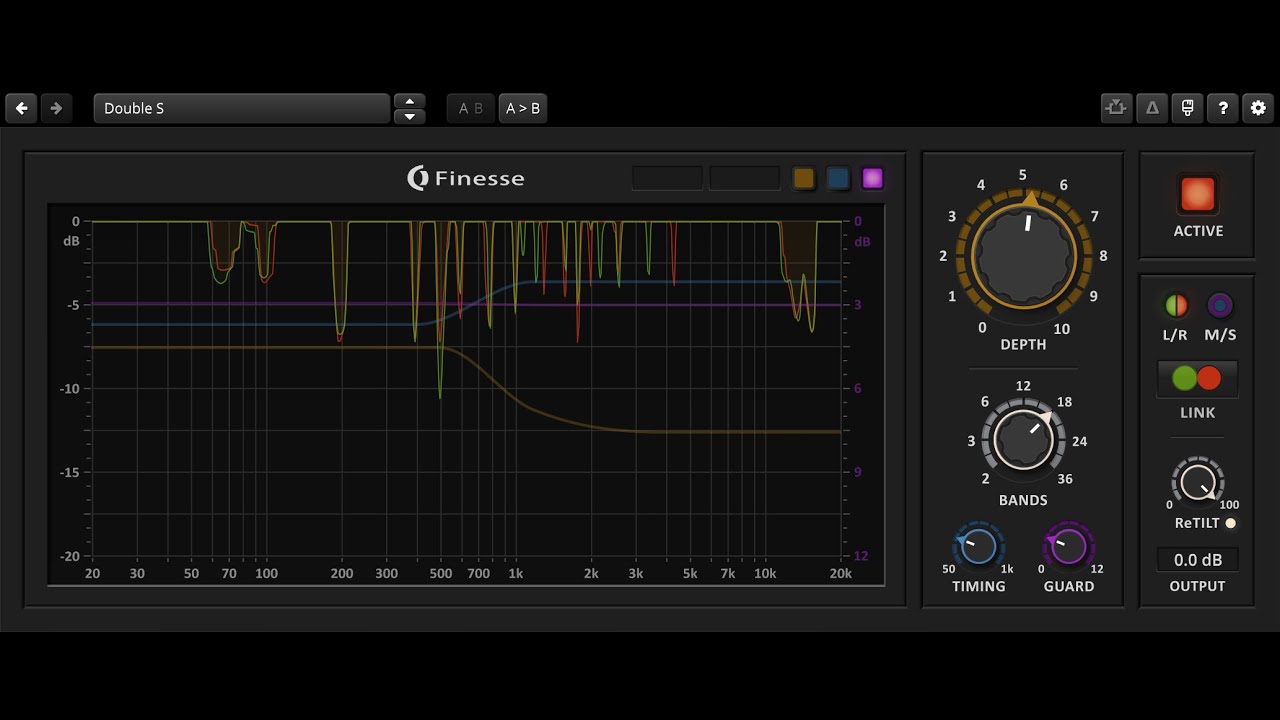Open help with question mark icon
Screen dimensions: 1280x720
point(1222,108)
